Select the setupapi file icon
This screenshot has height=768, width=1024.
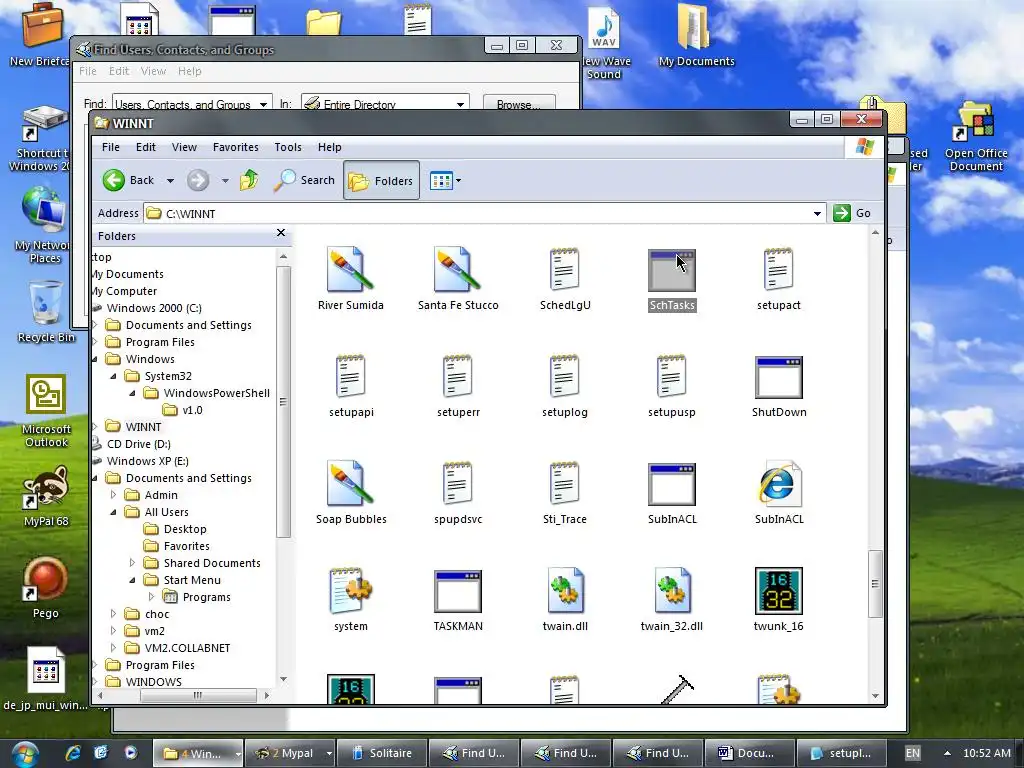pos(351,377)
